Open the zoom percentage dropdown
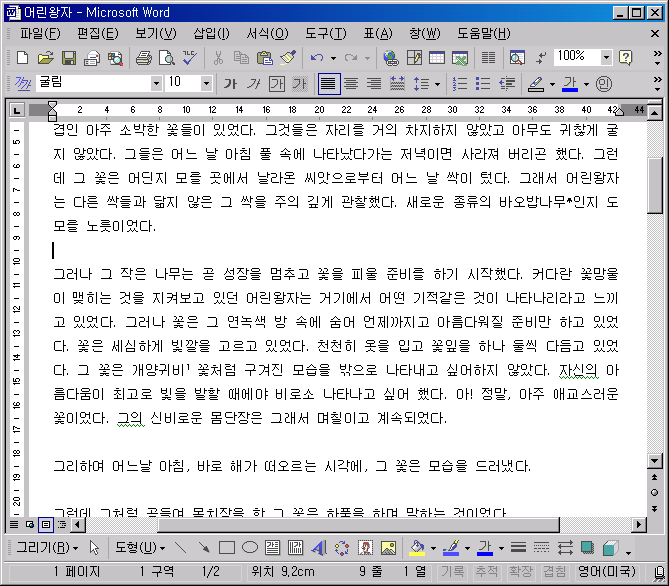 [606, 57]
